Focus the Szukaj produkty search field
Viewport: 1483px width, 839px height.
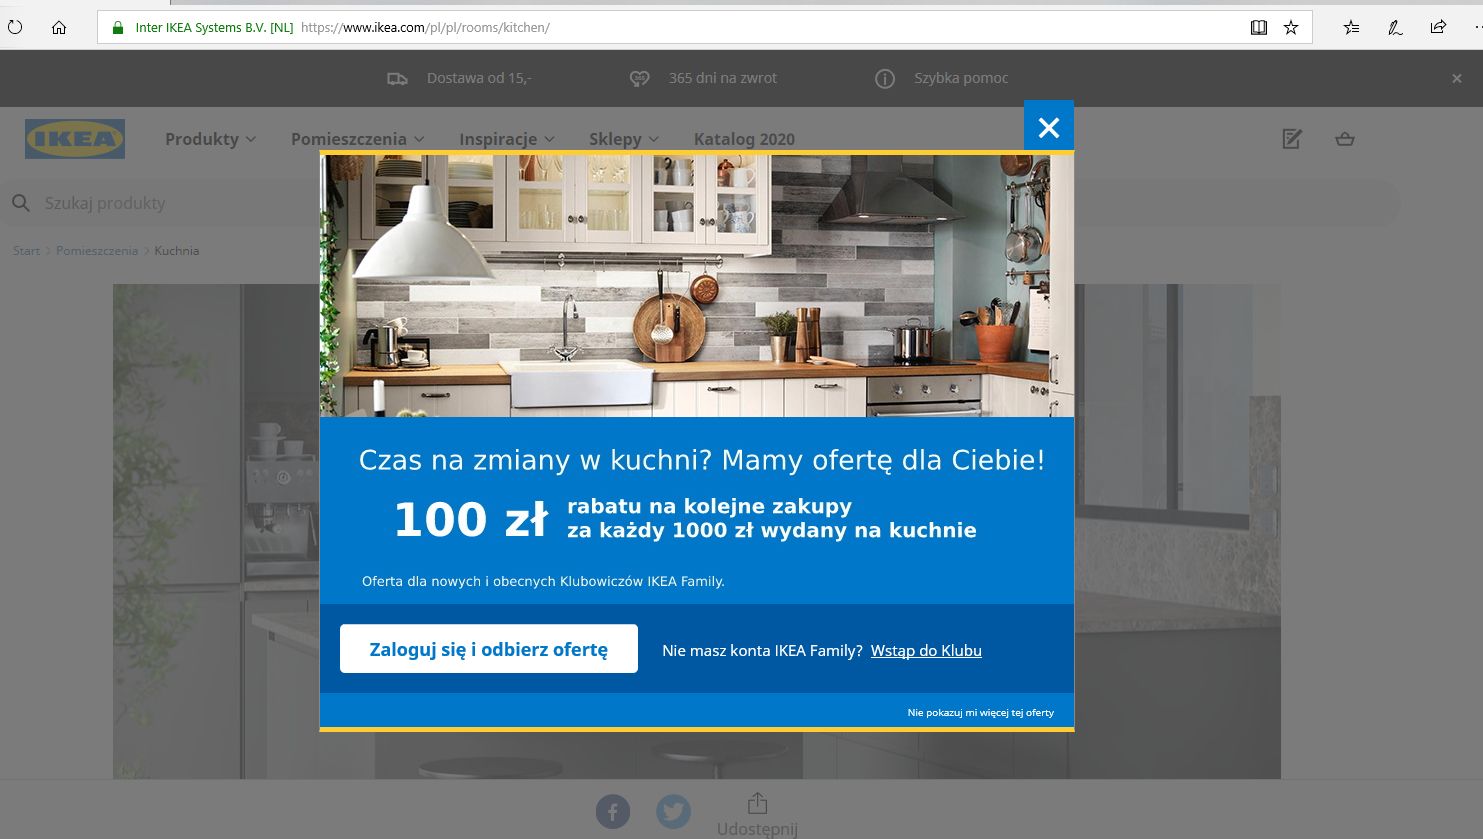point(700,203)
